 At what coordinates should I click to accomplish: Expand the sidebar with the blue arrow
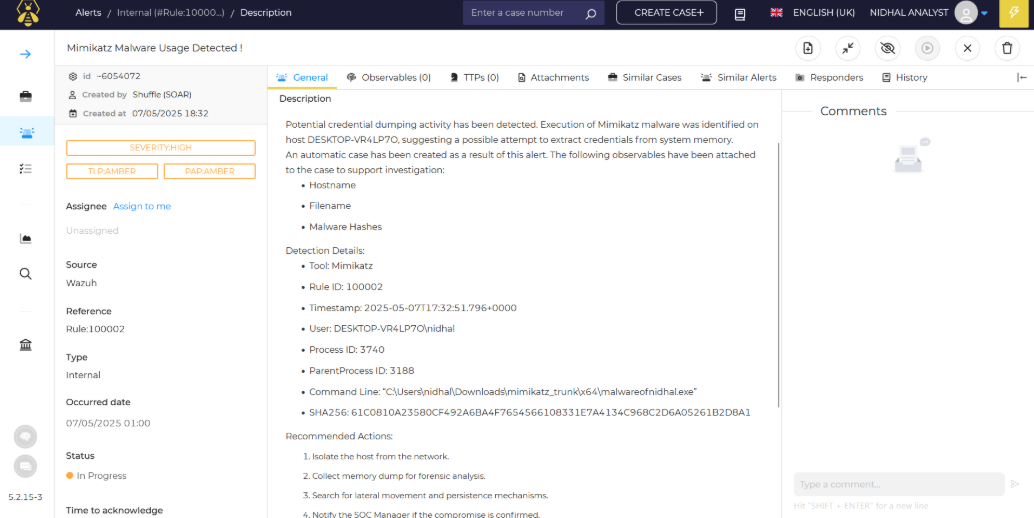pos(26,54)
